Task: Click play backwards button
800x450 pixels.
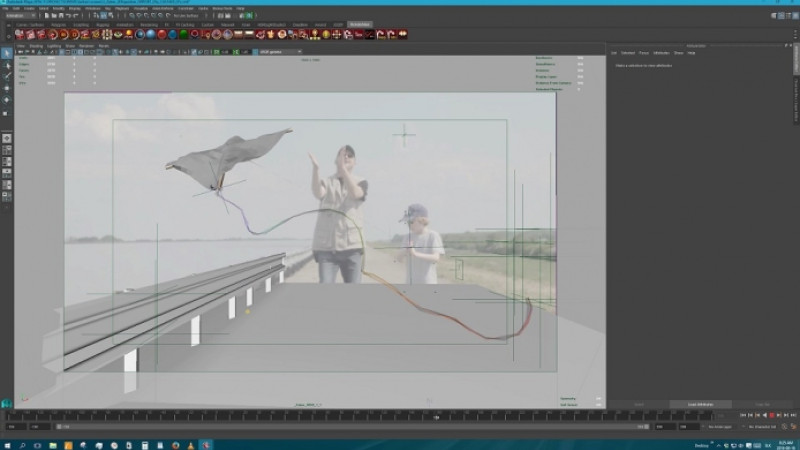Action: coord(765,416)
